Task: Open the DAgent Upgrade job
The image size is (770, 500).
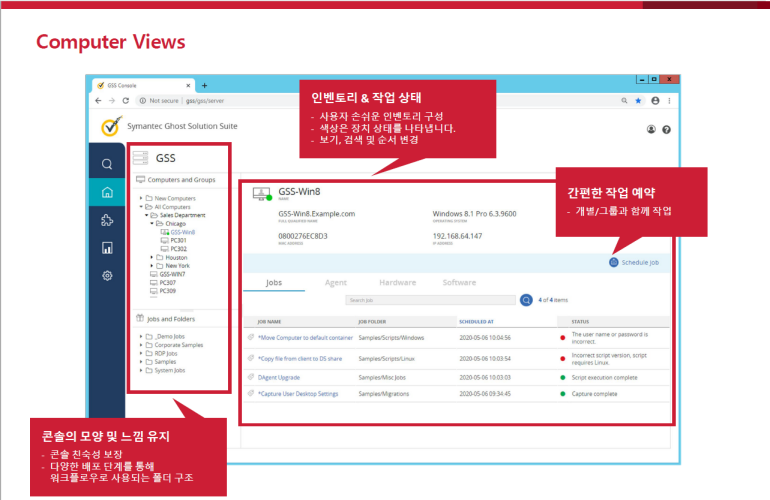Action: [278, 378]
